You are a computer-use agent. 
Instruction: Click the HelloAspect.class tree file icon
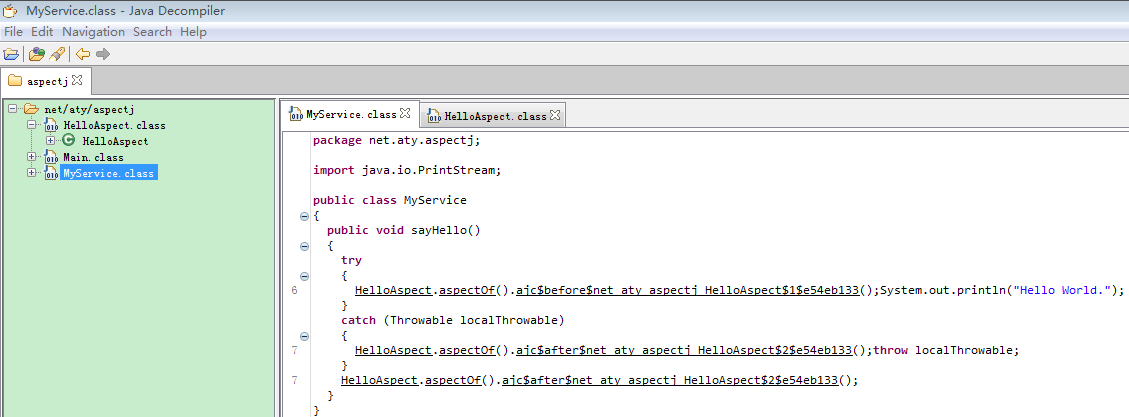(51, 126)
